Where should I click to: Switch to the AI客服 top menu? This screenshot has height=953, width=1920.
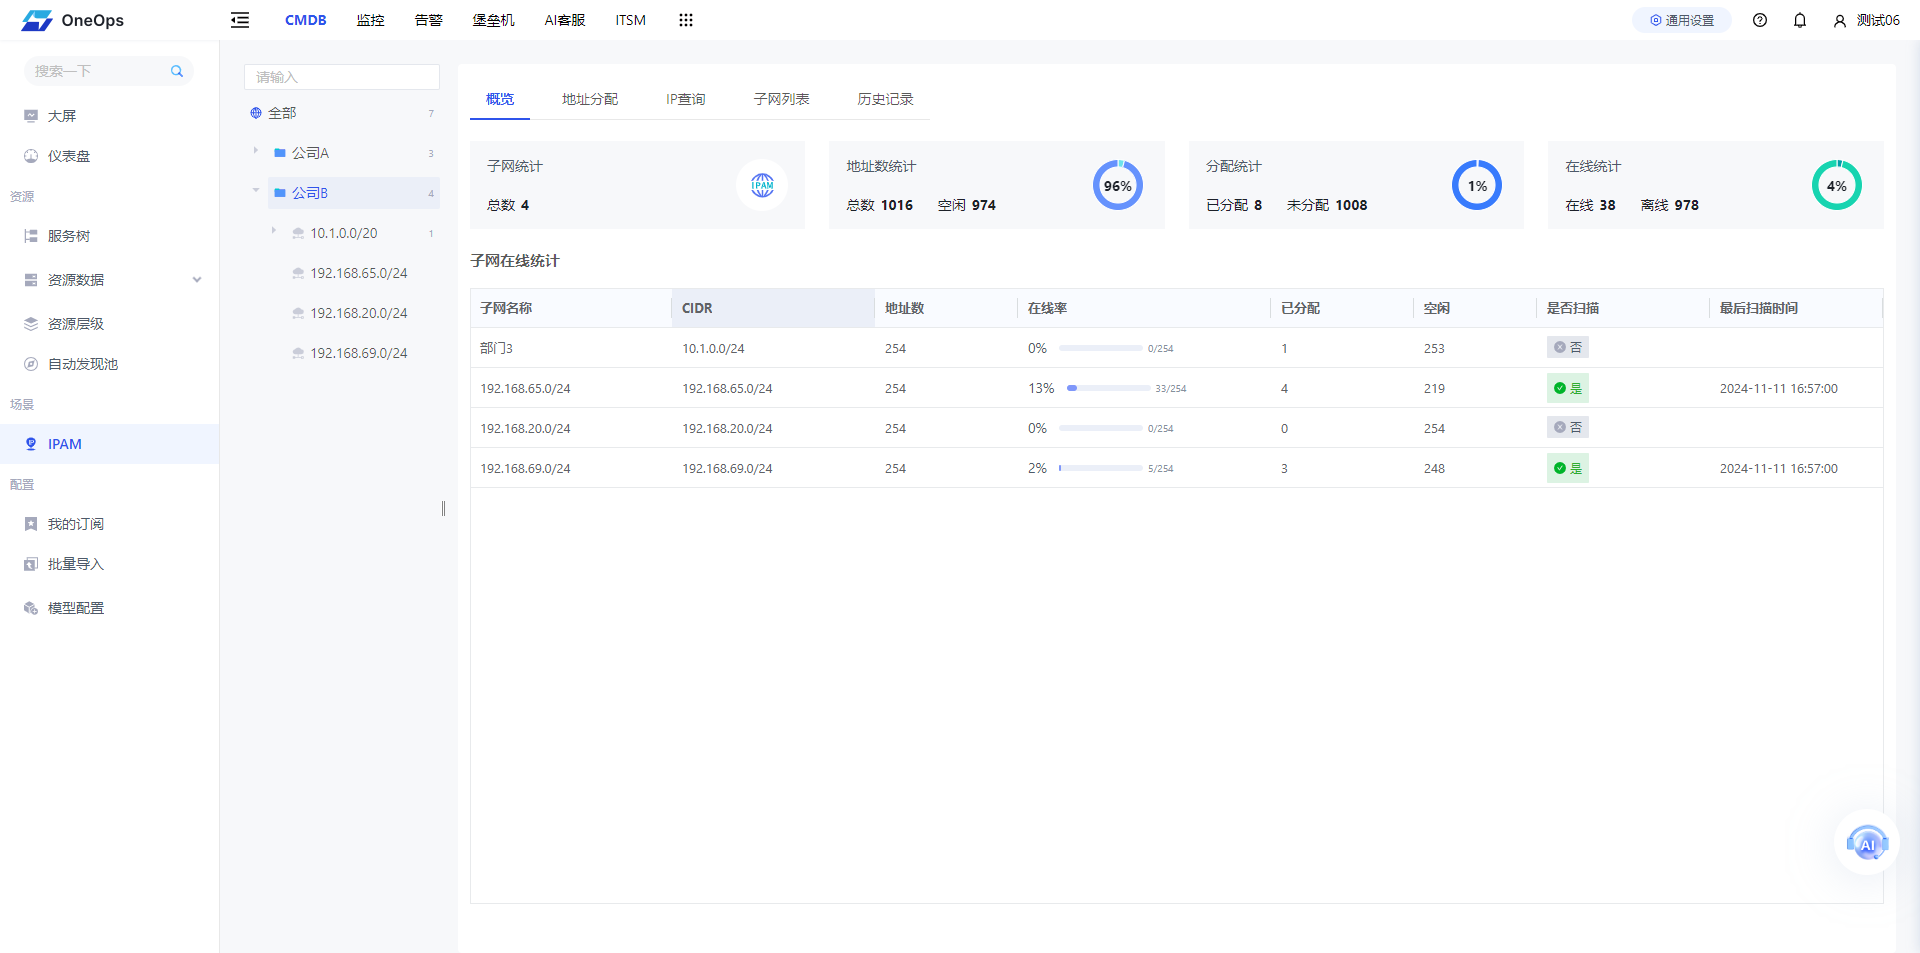point(565,20)
